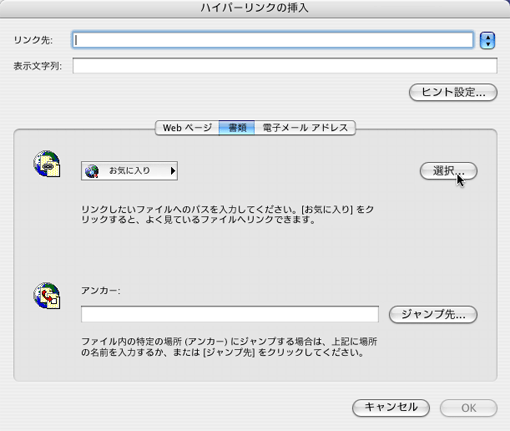The width and height of the screenshot is (510, 431).
Task: Focus the リンク先 text field
Action: (x=273, y=40)
